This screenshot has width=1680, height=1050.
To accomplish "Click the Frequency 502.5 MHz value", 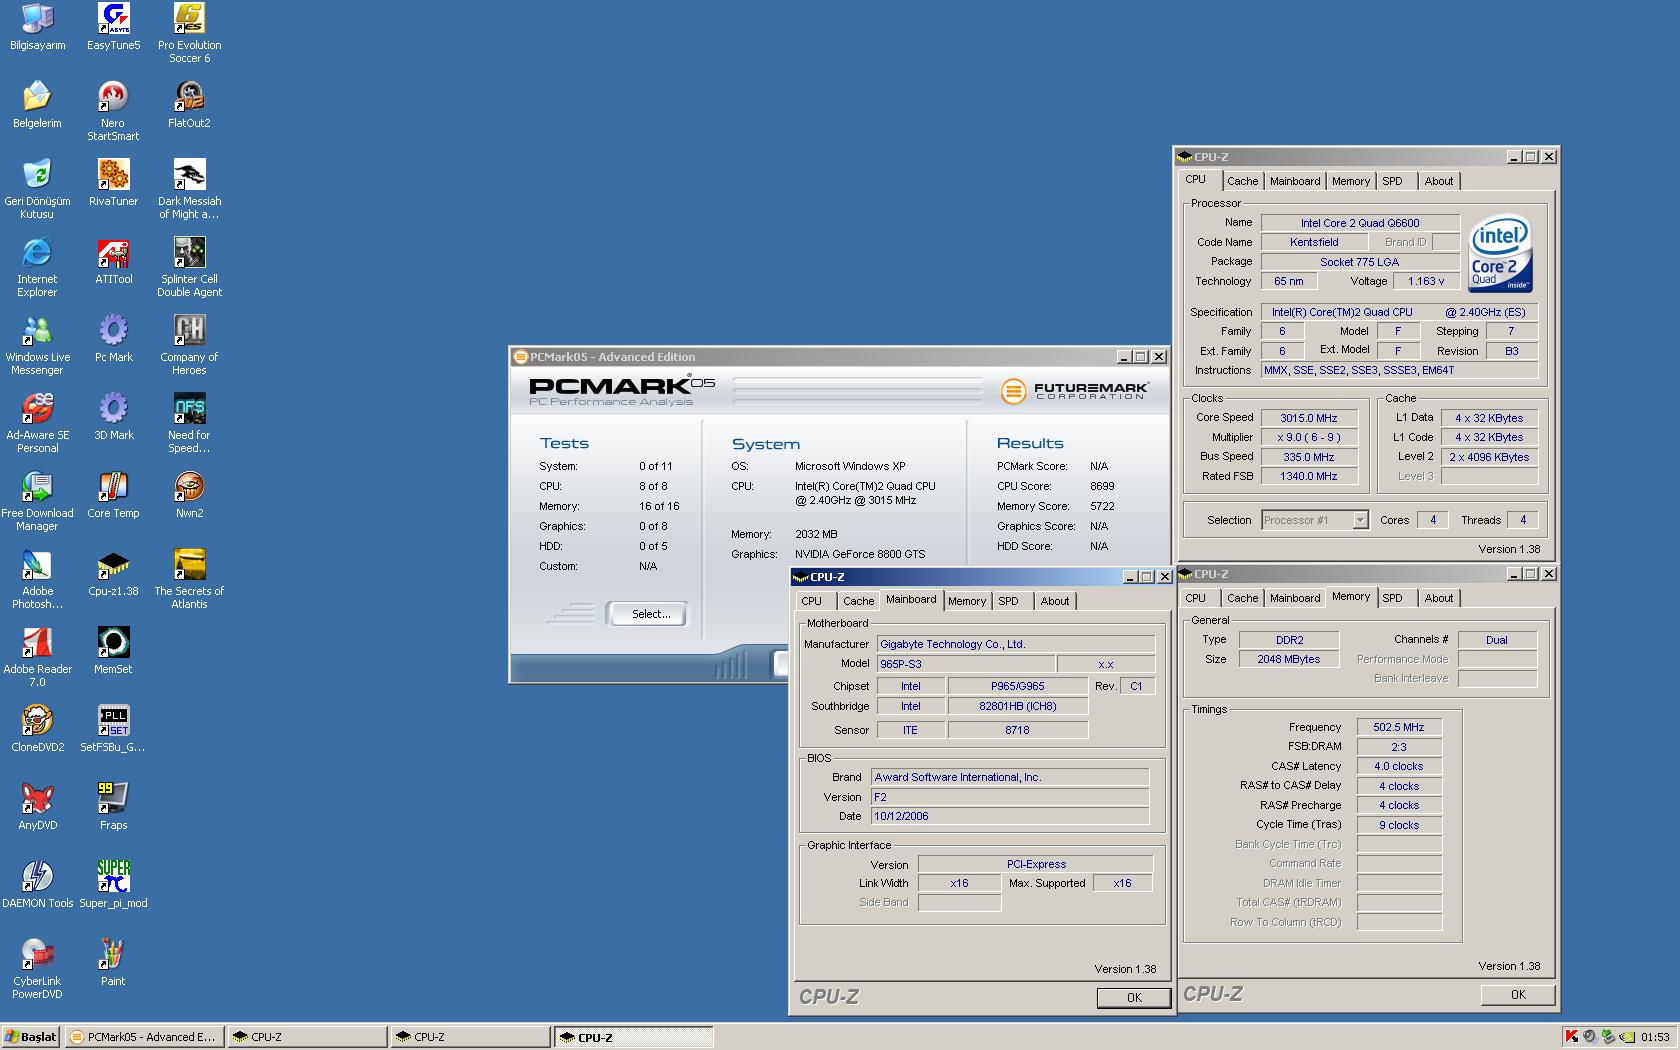I will [x=1398, y=727].
